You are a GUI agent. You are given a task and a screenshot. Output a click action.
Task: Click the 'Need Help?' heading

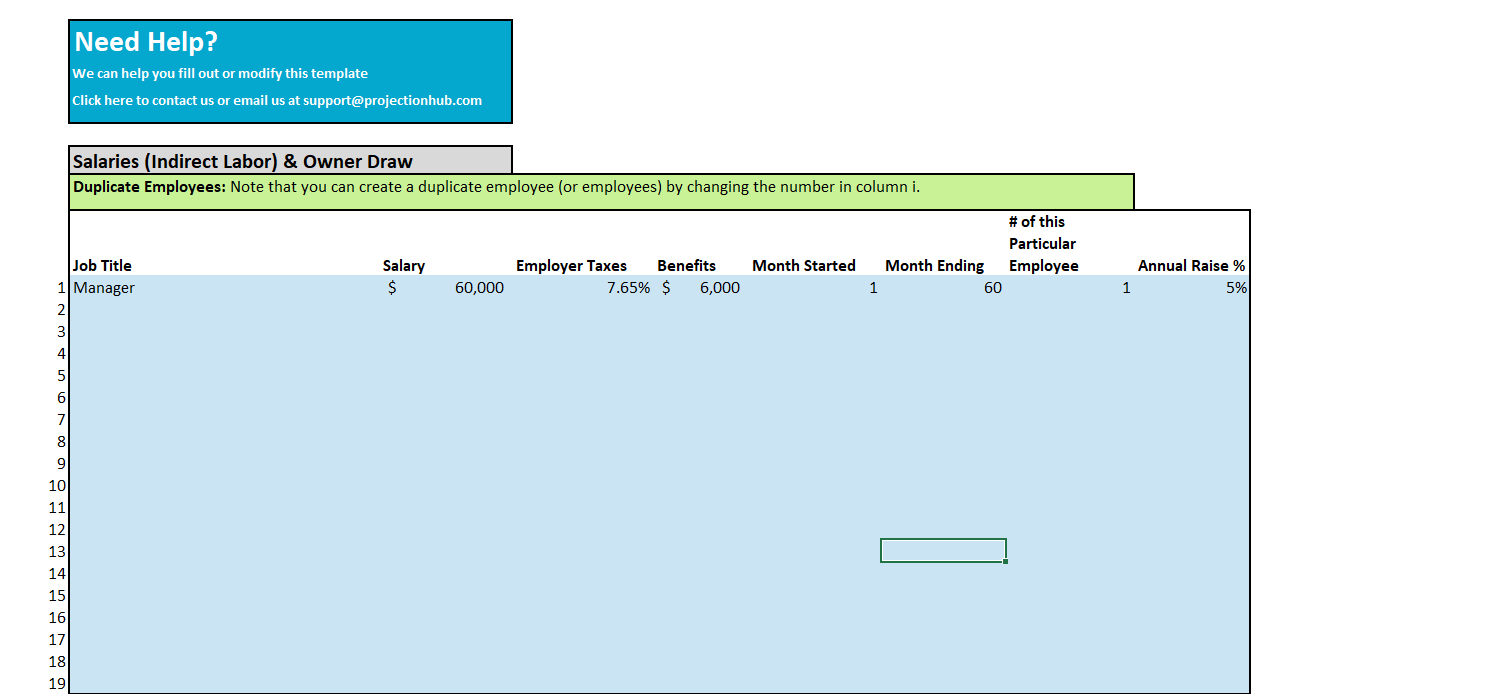pyautogui.click(x=146, y=42)
